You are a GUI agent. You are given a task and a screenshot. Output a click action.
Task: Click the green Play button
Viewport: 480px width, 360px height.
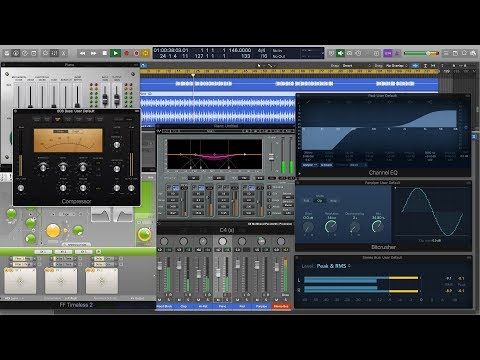point(115,53)
